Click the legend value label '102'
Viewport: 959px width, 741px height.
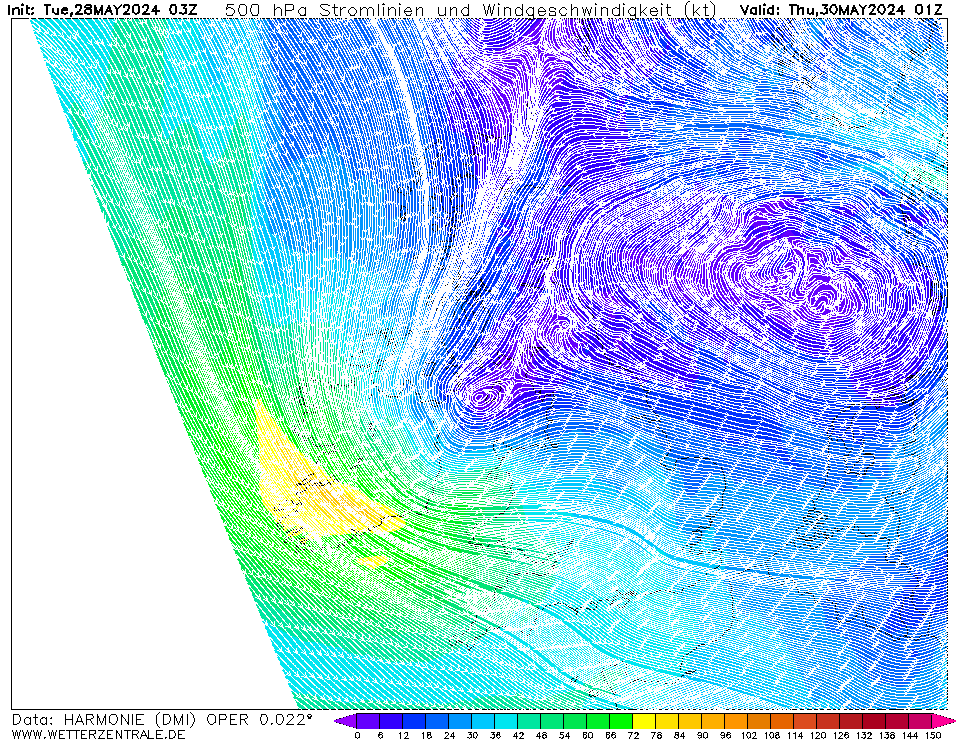pos(749,735)
